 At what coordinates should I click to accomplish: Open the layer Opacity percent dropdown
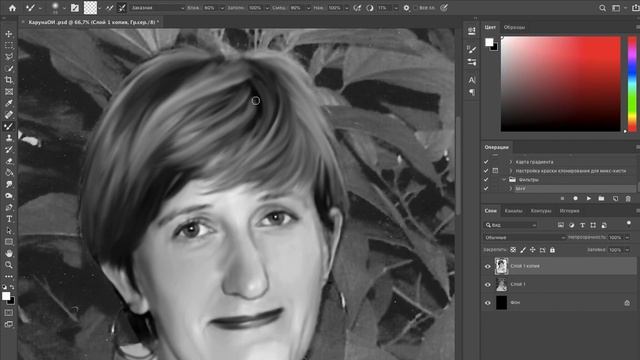click(x=627, y=238)
